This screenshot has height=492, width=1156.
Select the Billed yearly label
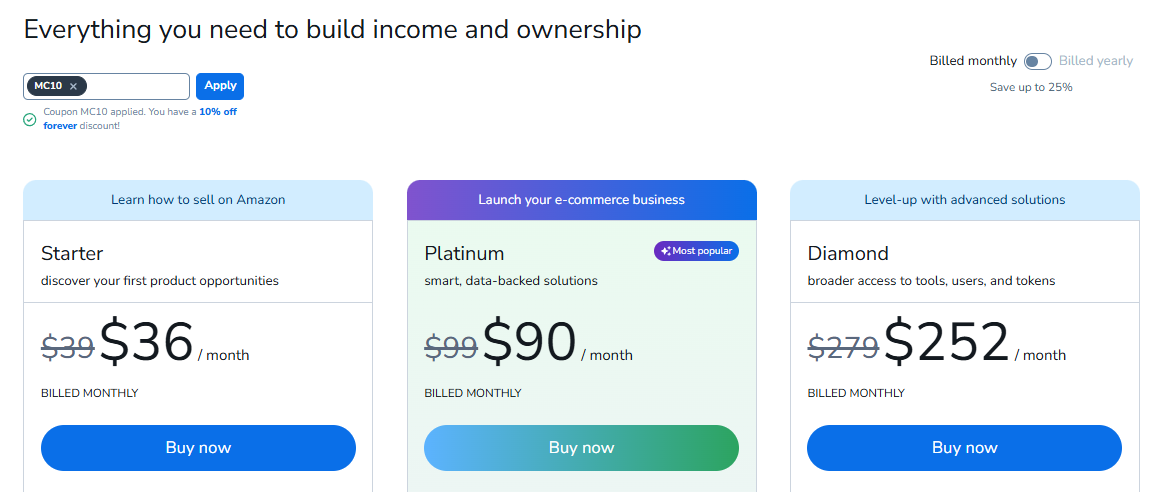point(1096,61)
